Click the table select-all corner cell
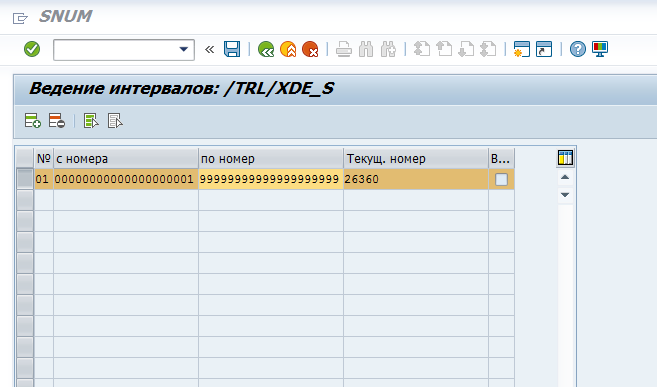Viewport: 657px width, 387px height. click(25, 158)
